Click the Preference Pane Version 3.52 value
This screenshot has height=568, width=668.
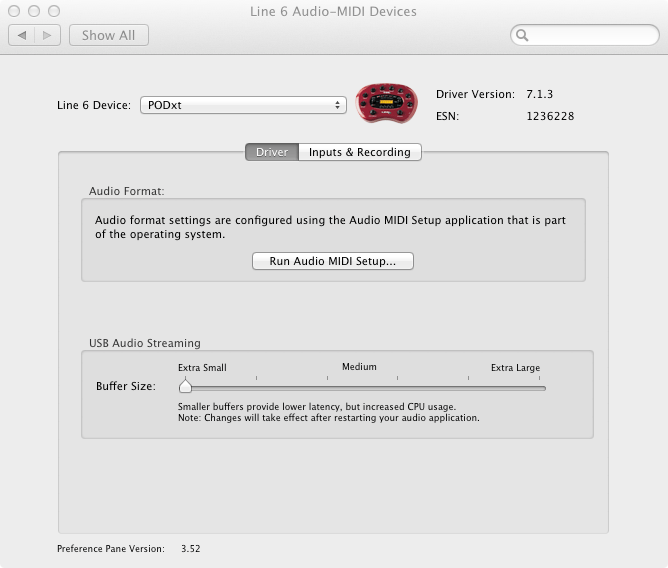pos(190,548)
